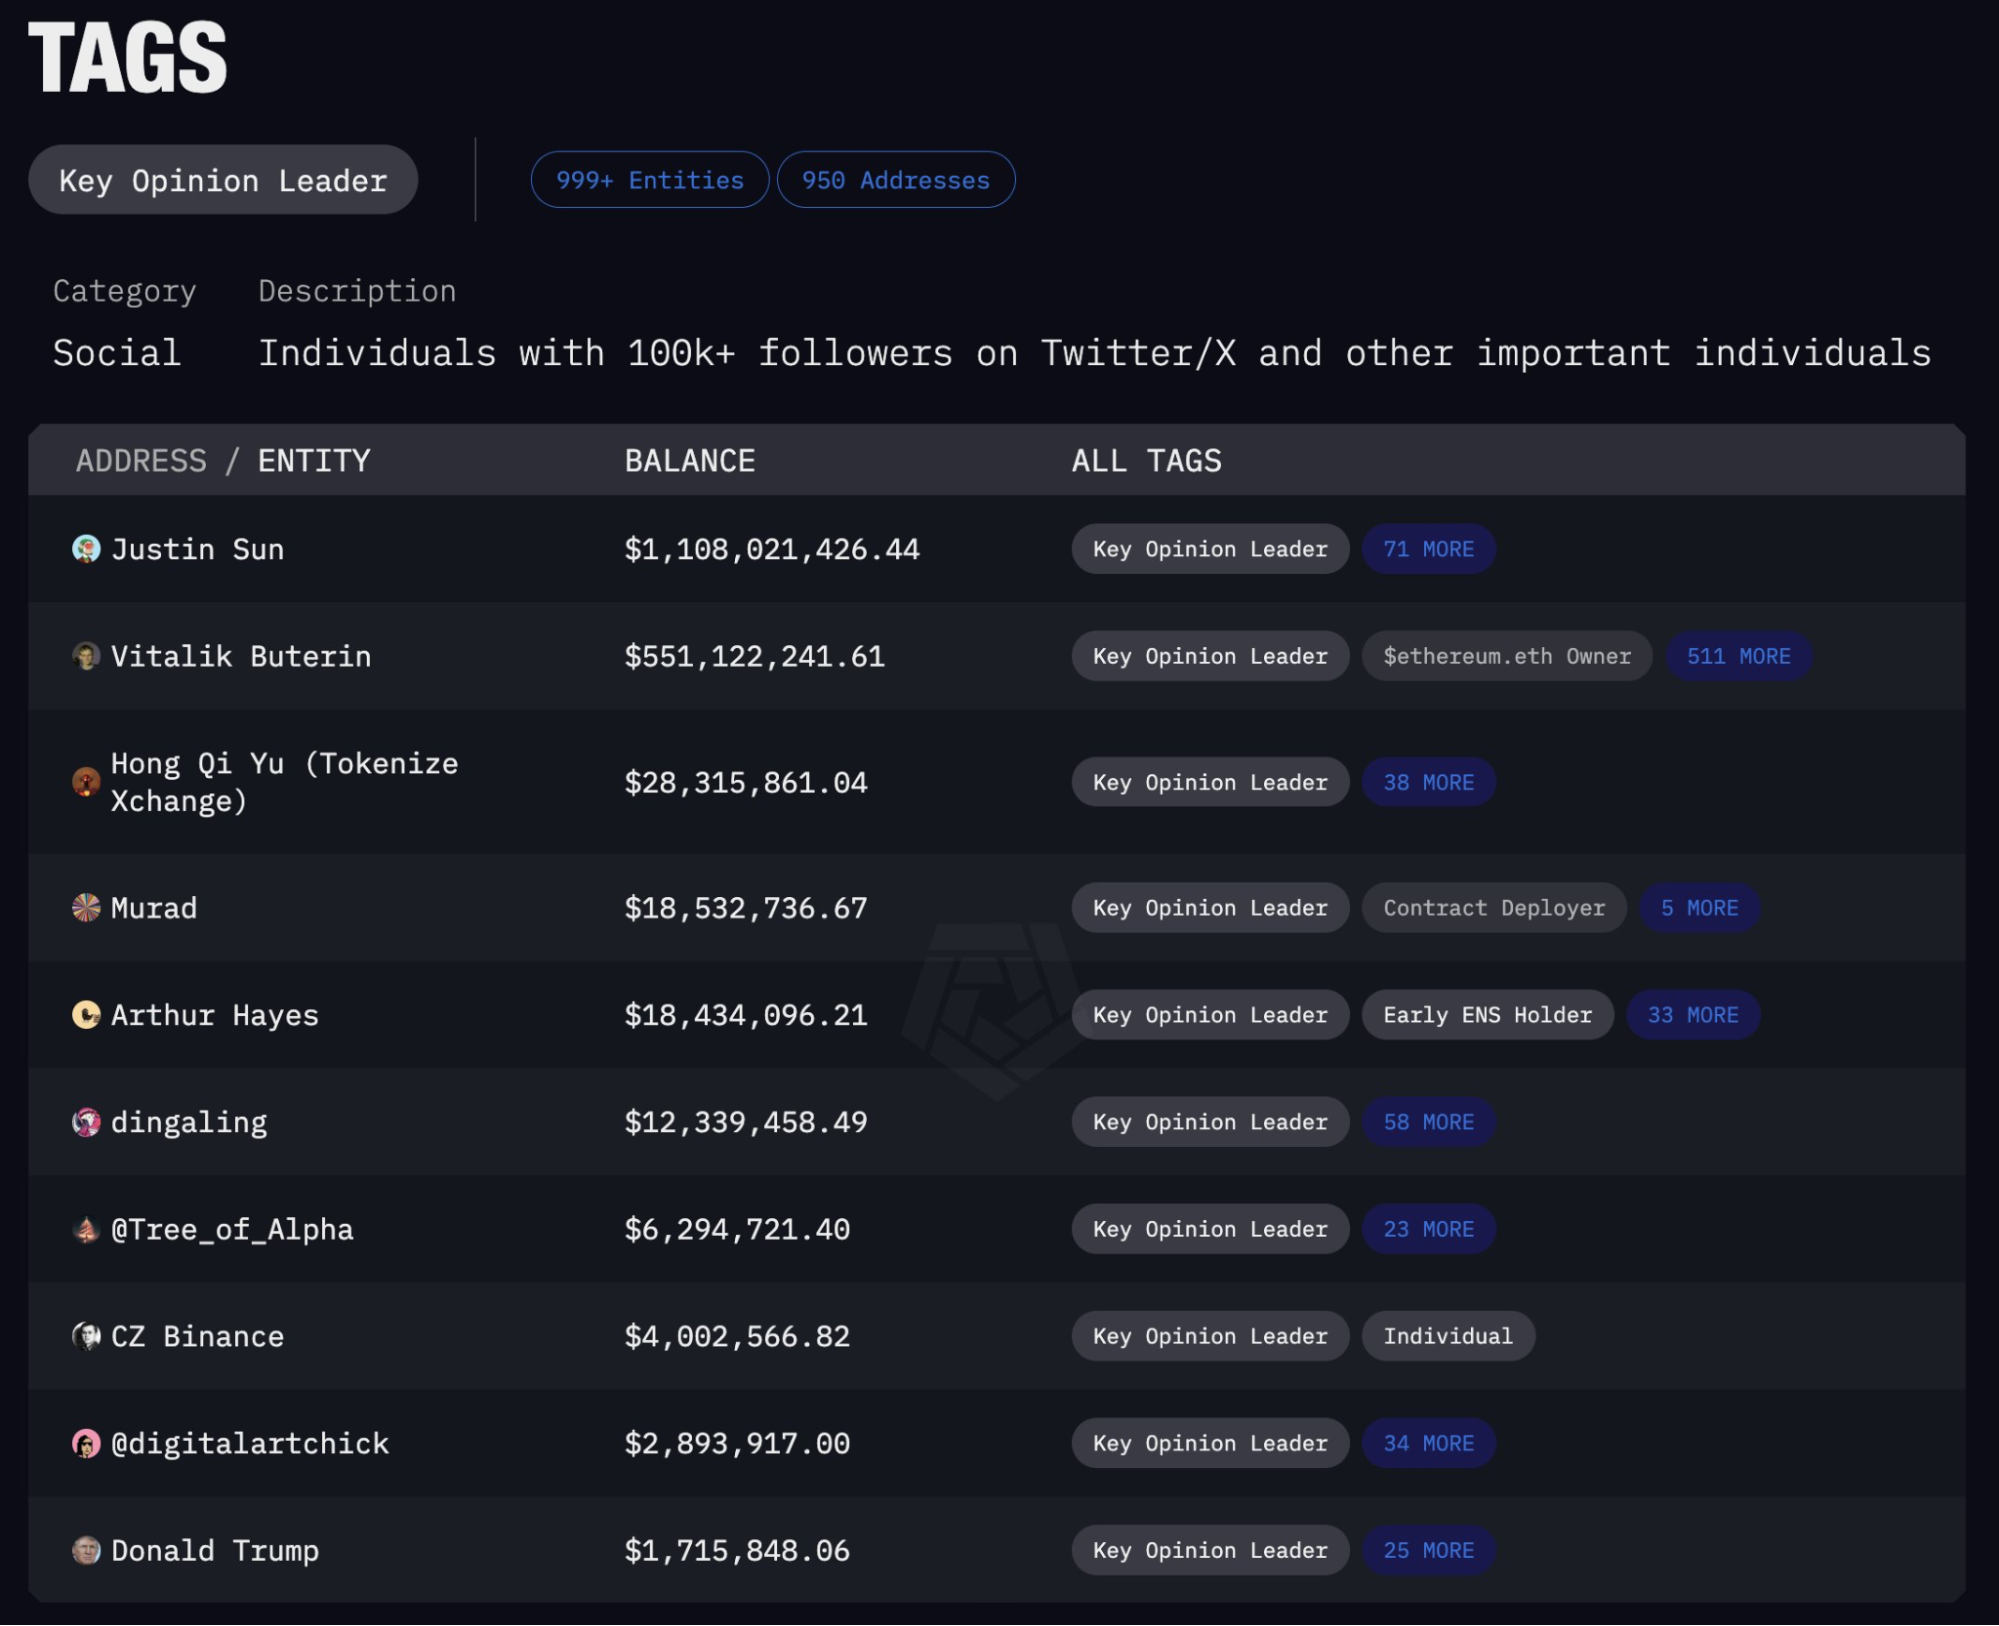Click the @Tree_of_Alpha avatar icon
This screenshot has height=1626, width=1999.
point(88,1228)
